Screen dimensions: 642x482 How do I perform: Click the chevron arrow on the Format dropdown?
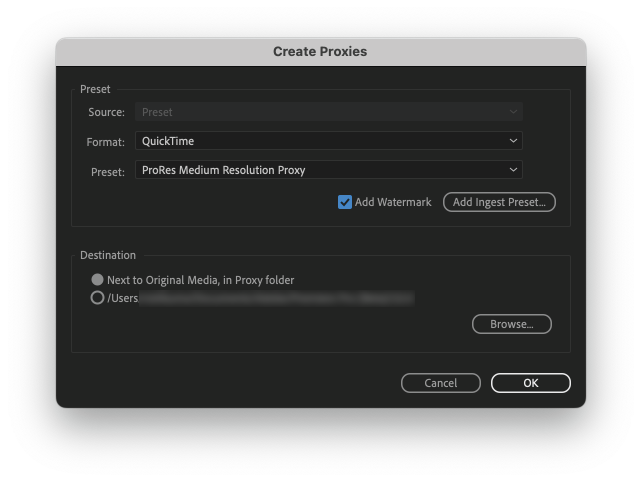click(513, 141)
